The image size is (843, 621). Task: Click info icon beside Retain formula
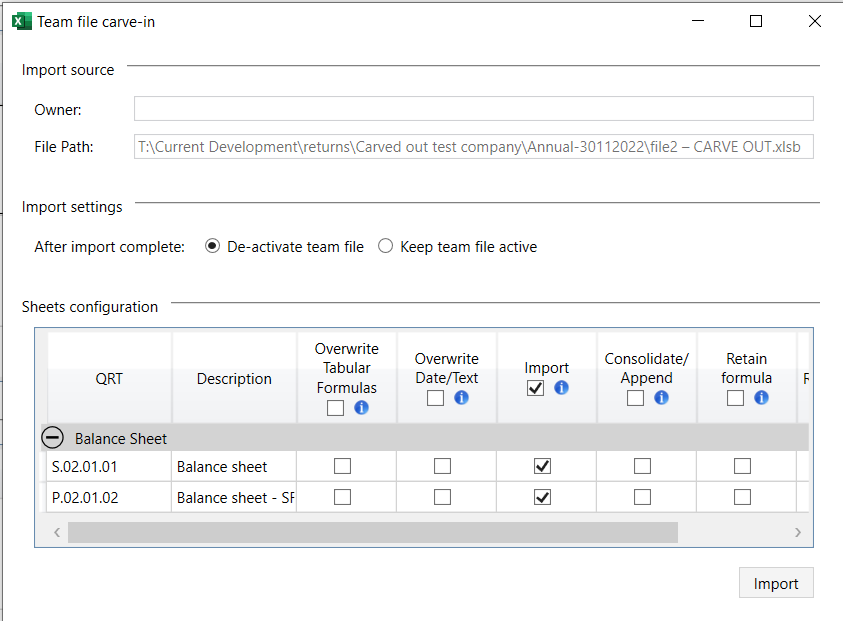point(761,398)
